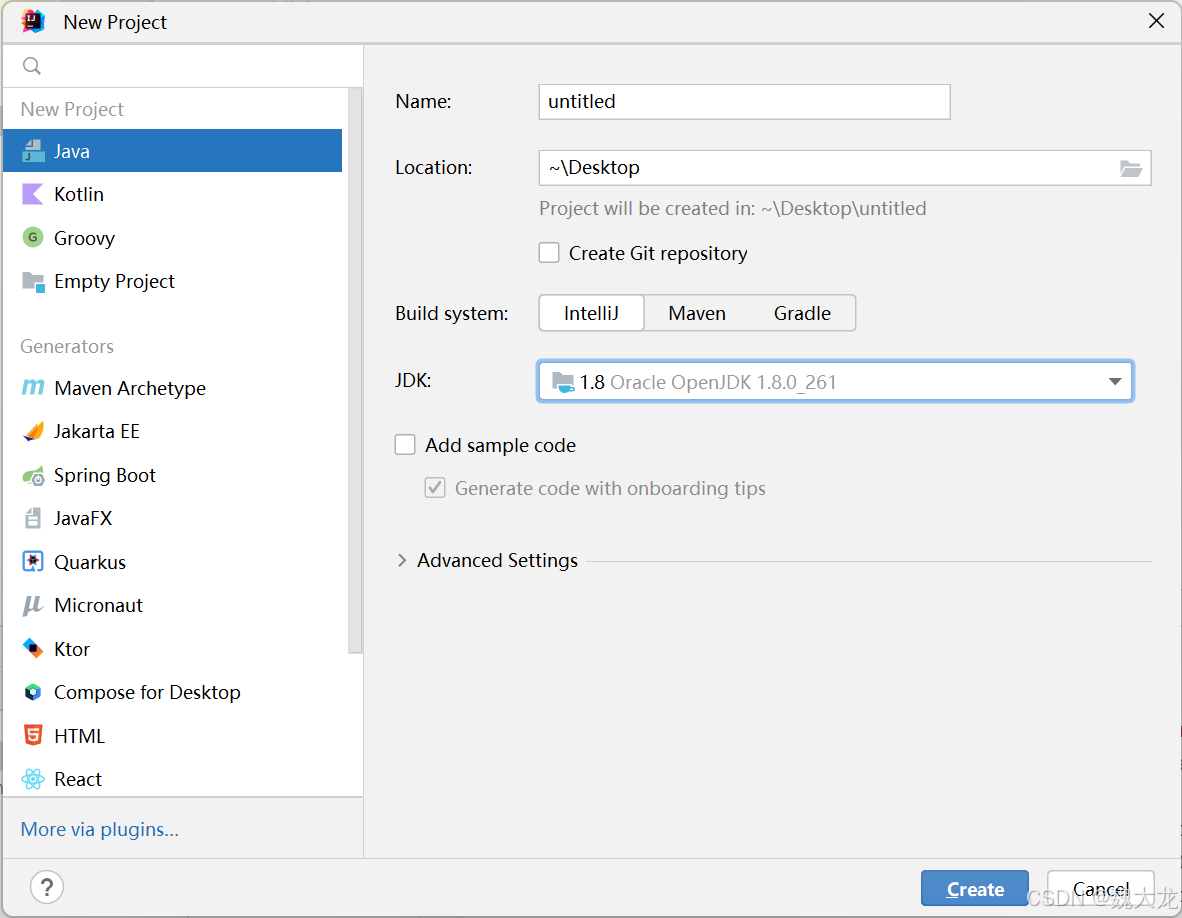Click the Maven Archetype m icon

[32, 387]
